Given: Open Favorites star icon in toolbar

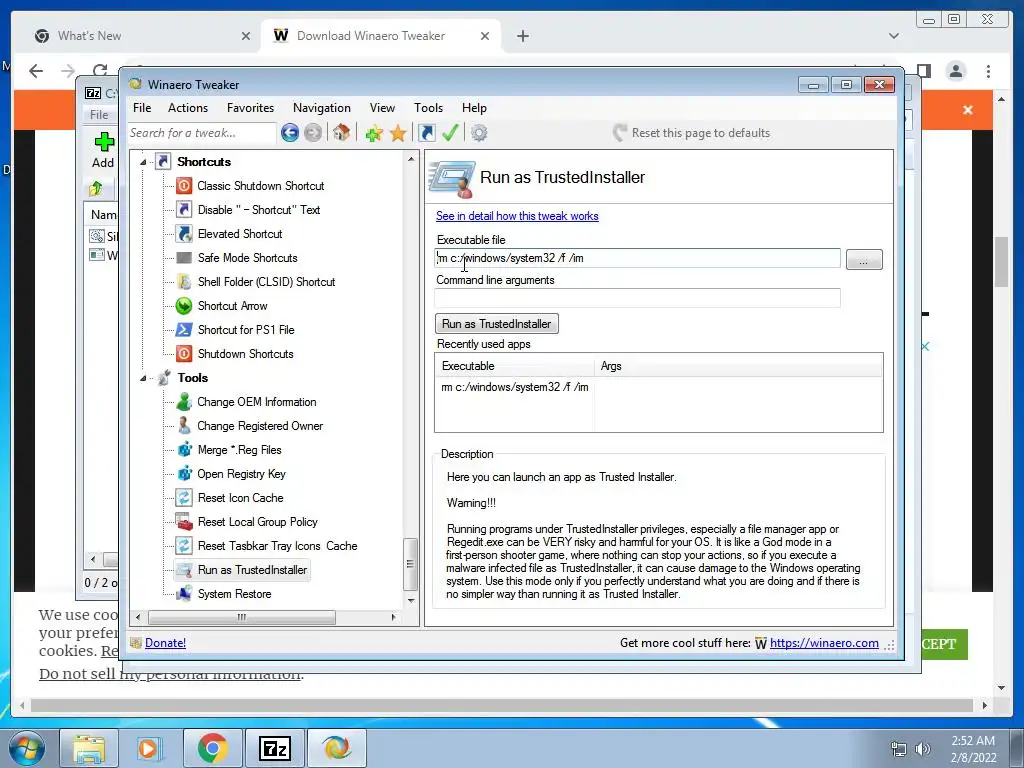Looking at the screenshot, I should pos(398,133).
